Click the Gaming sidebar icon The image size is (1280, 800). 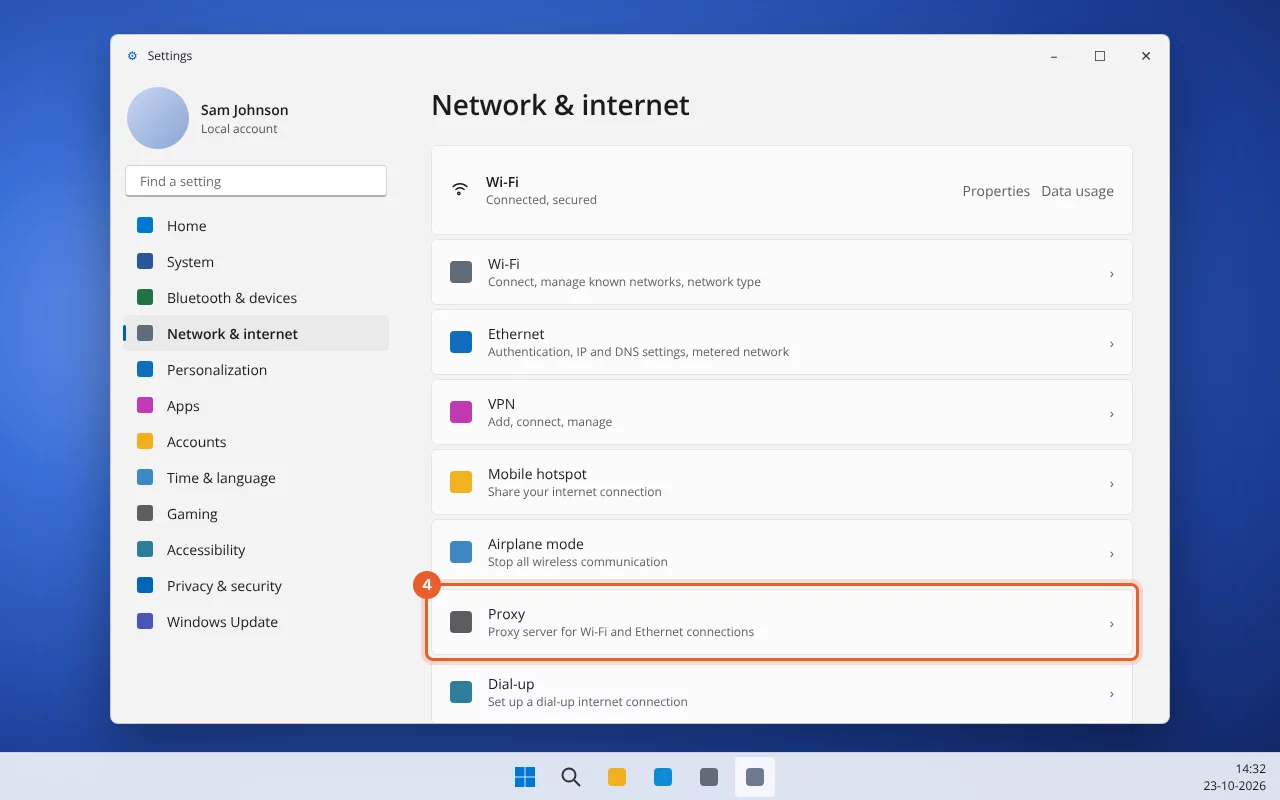145,514
